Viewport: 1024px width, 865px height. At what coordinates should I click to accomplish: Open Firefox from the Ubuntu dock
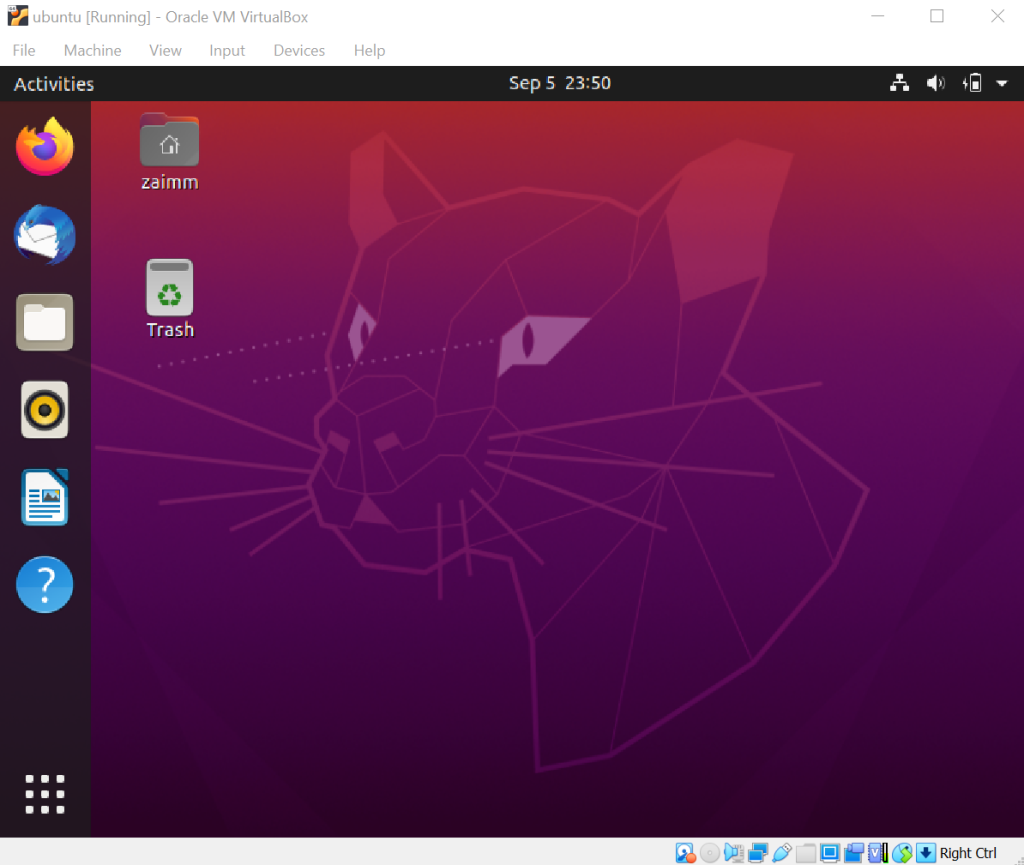point(45,147)
